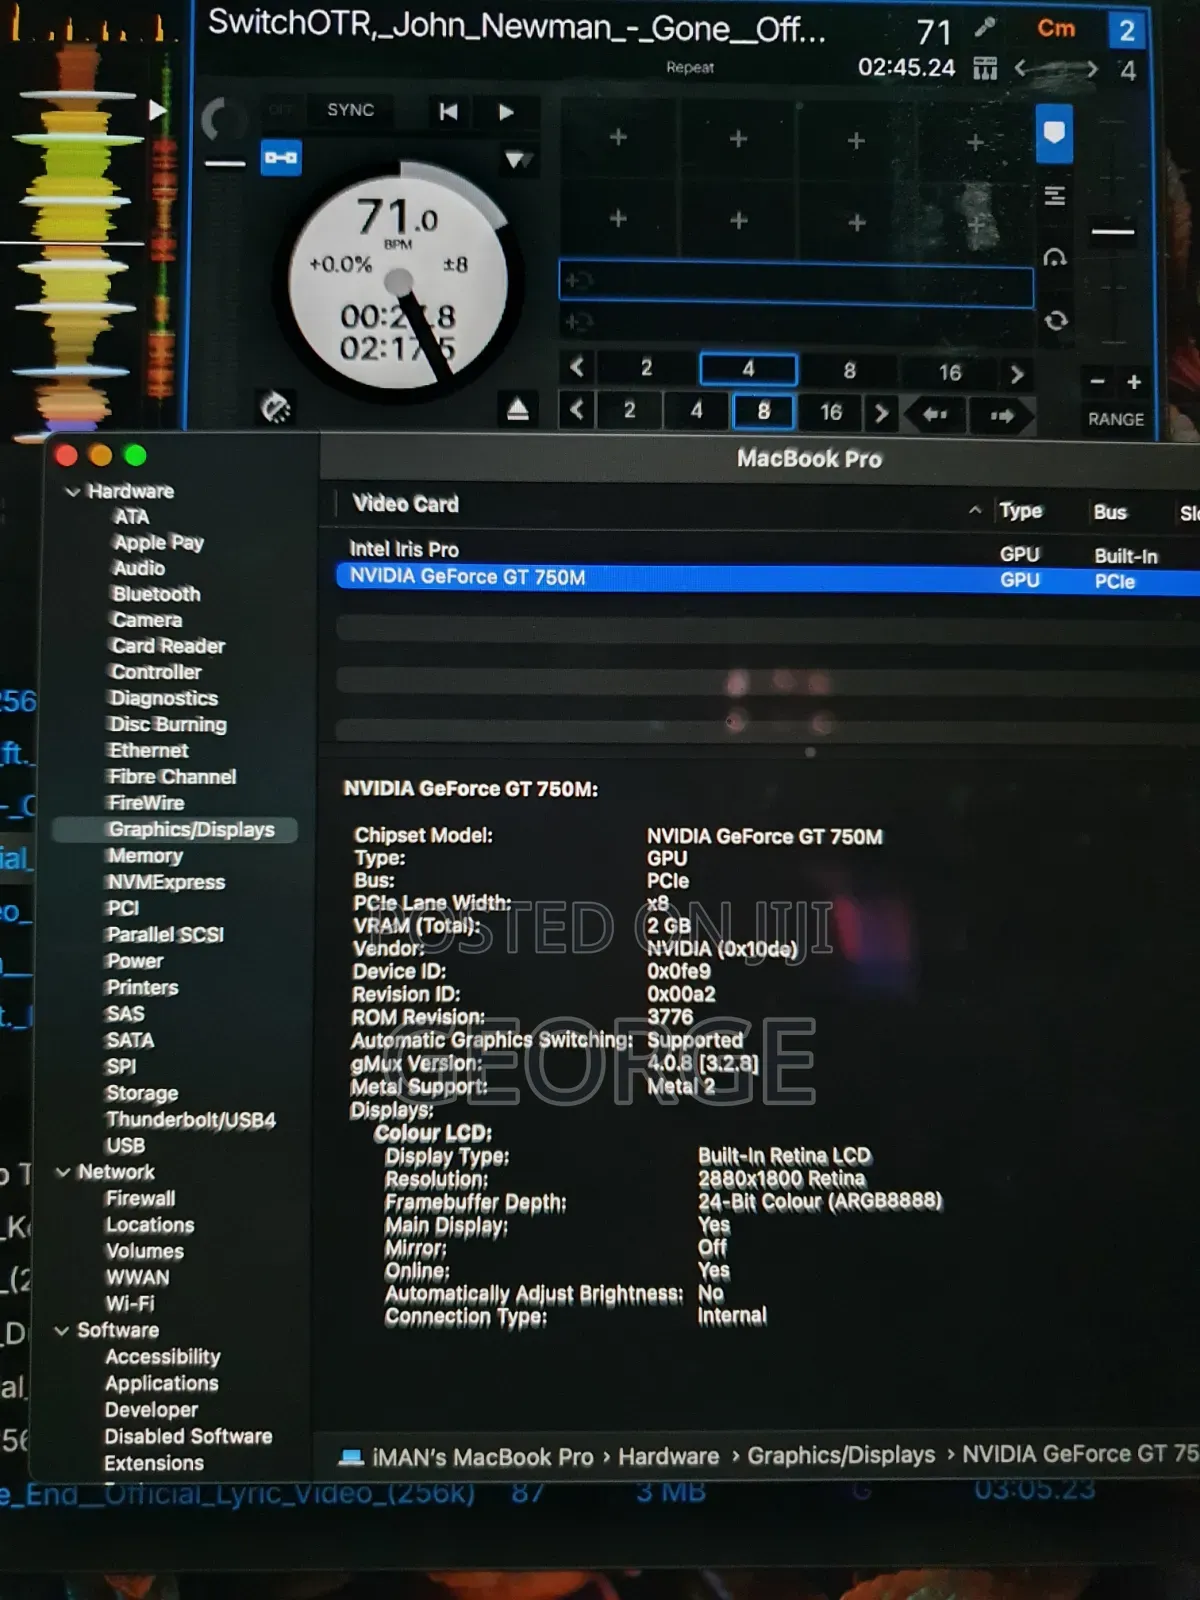The height and width of the screenshot is (1600, 1200).
Task: Open pencil edit icon beside BPM 71
Action: (x=985, y=28)
